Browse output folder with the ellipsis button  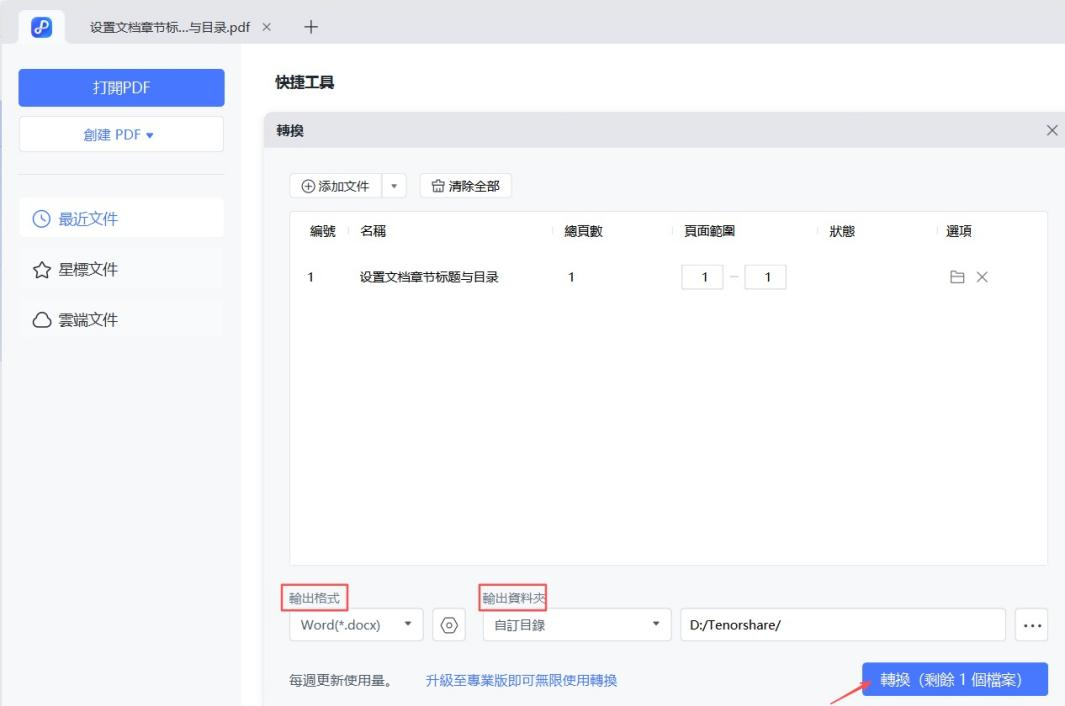point(1031,624)
